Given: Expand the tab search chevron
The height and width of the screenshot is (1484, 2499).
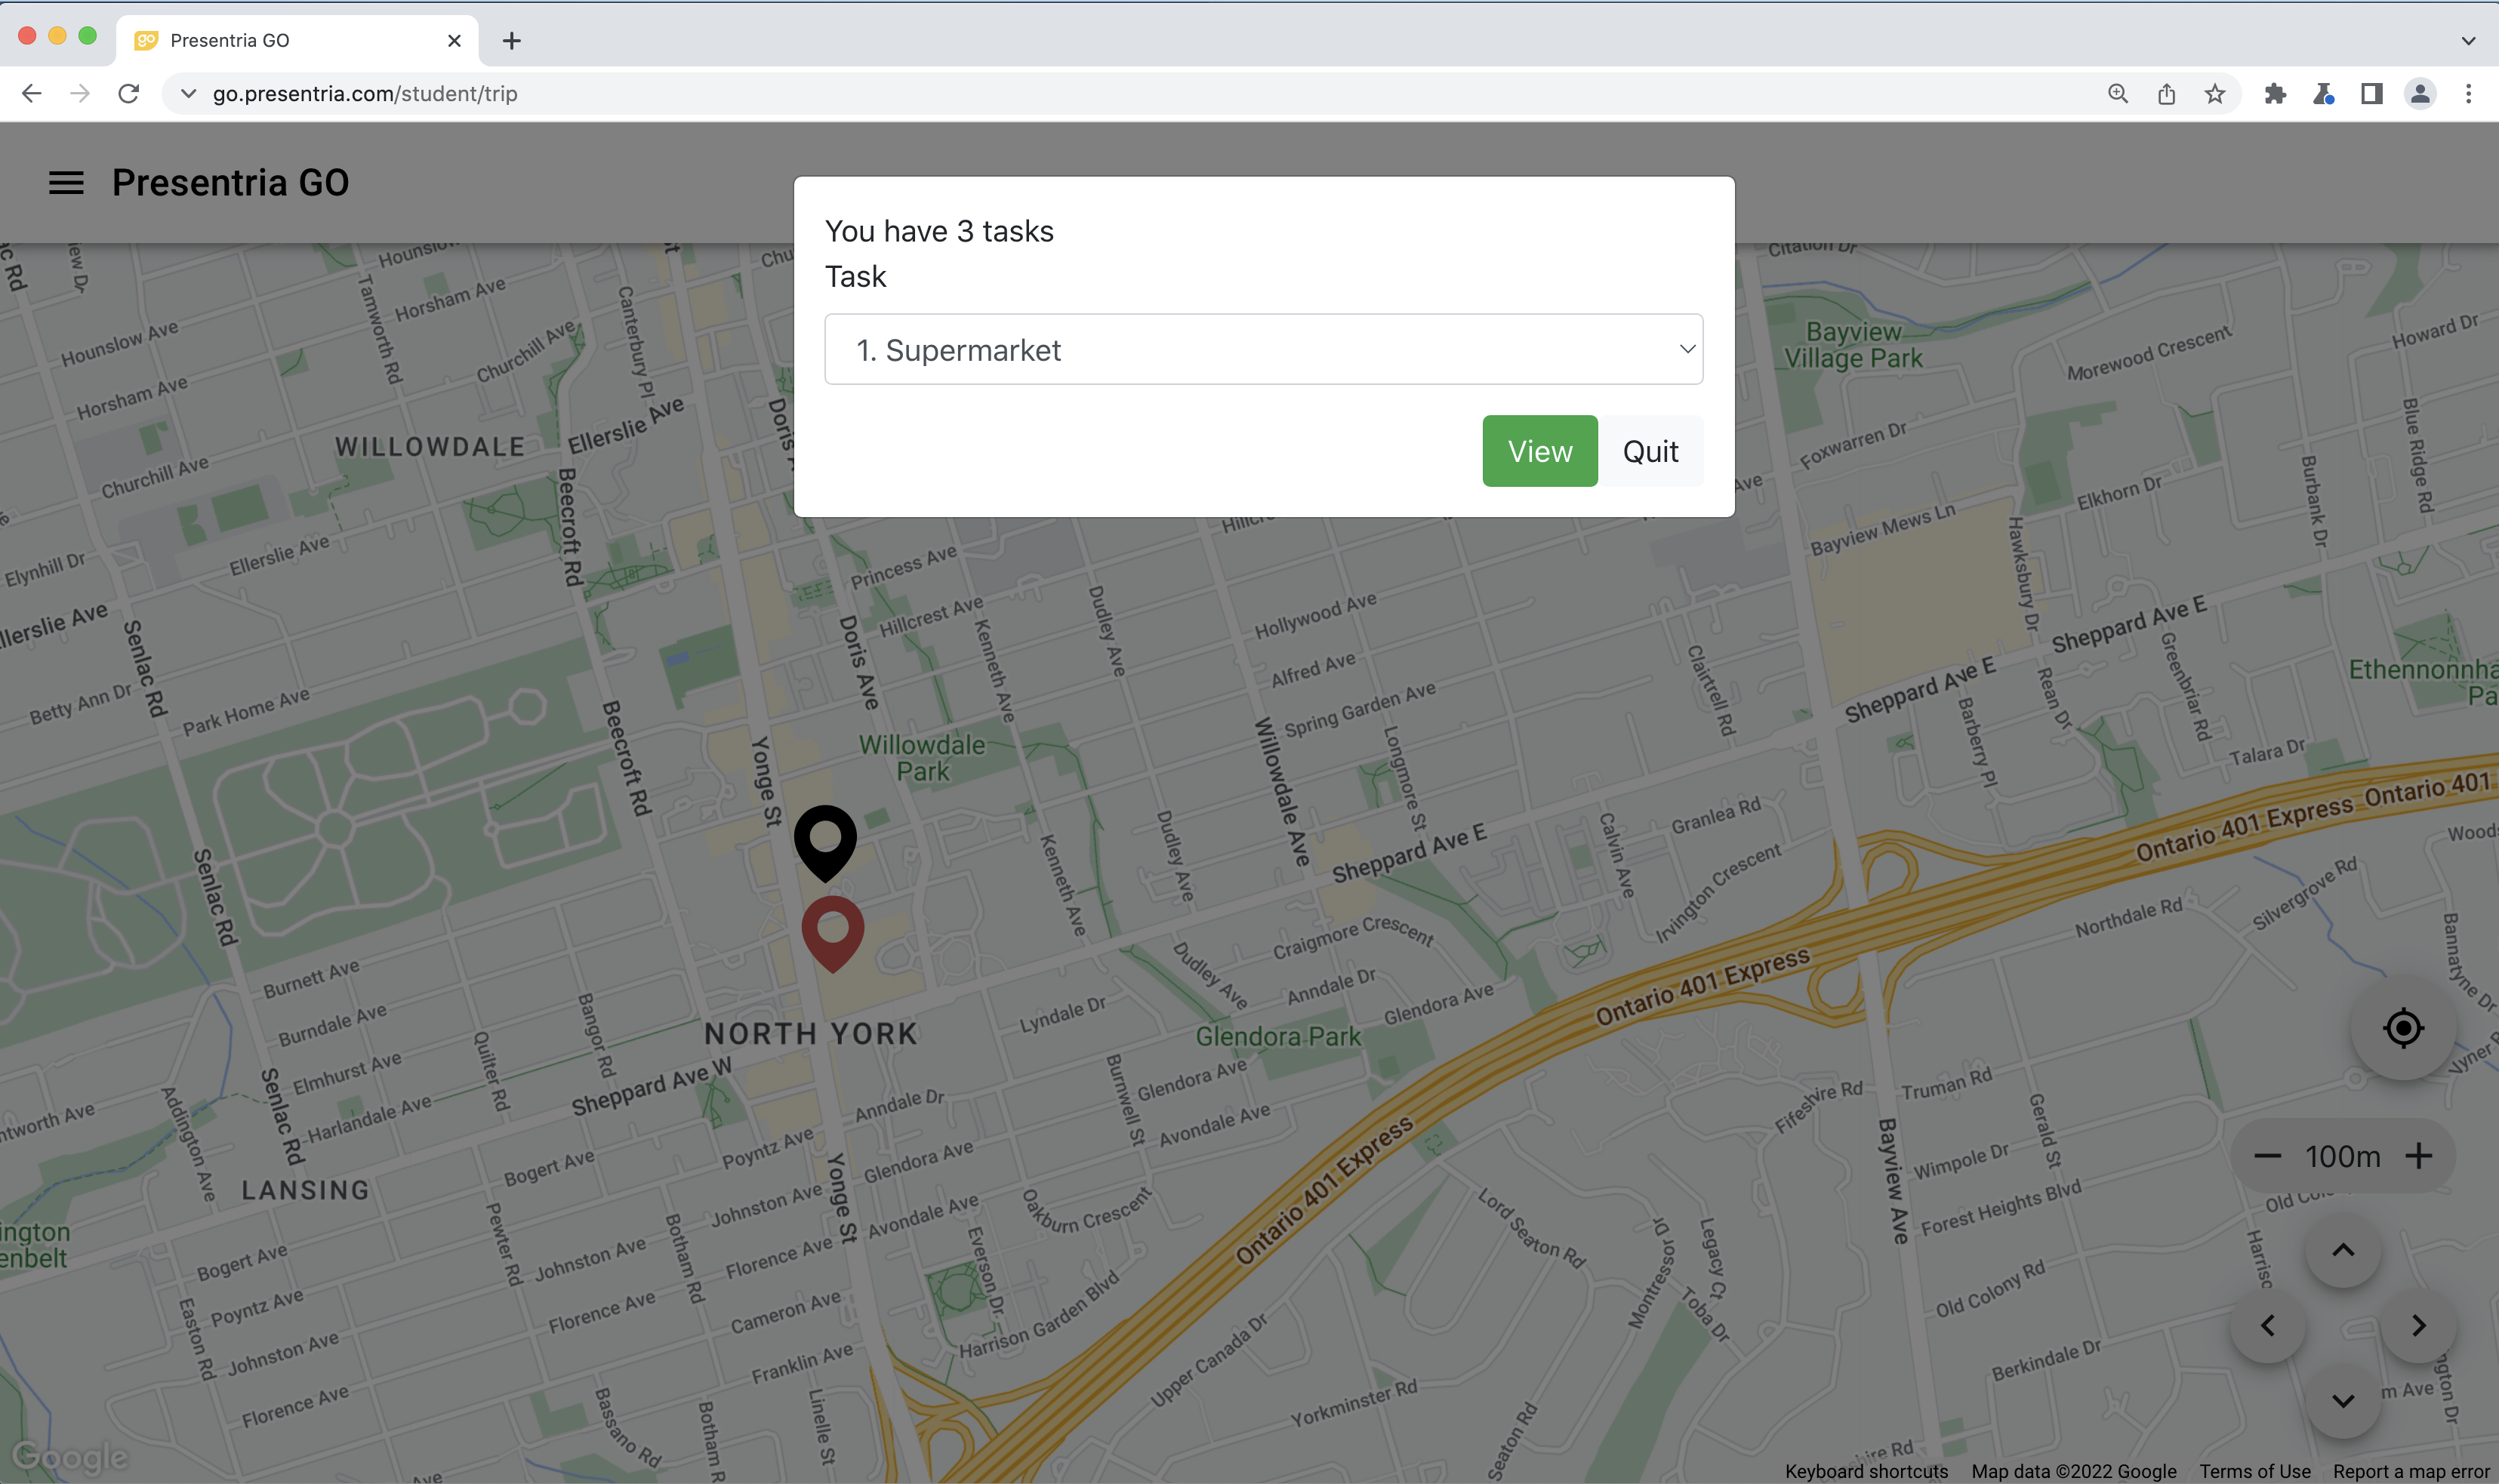Looking at the screenshot, I should (x=2468, y=41).
